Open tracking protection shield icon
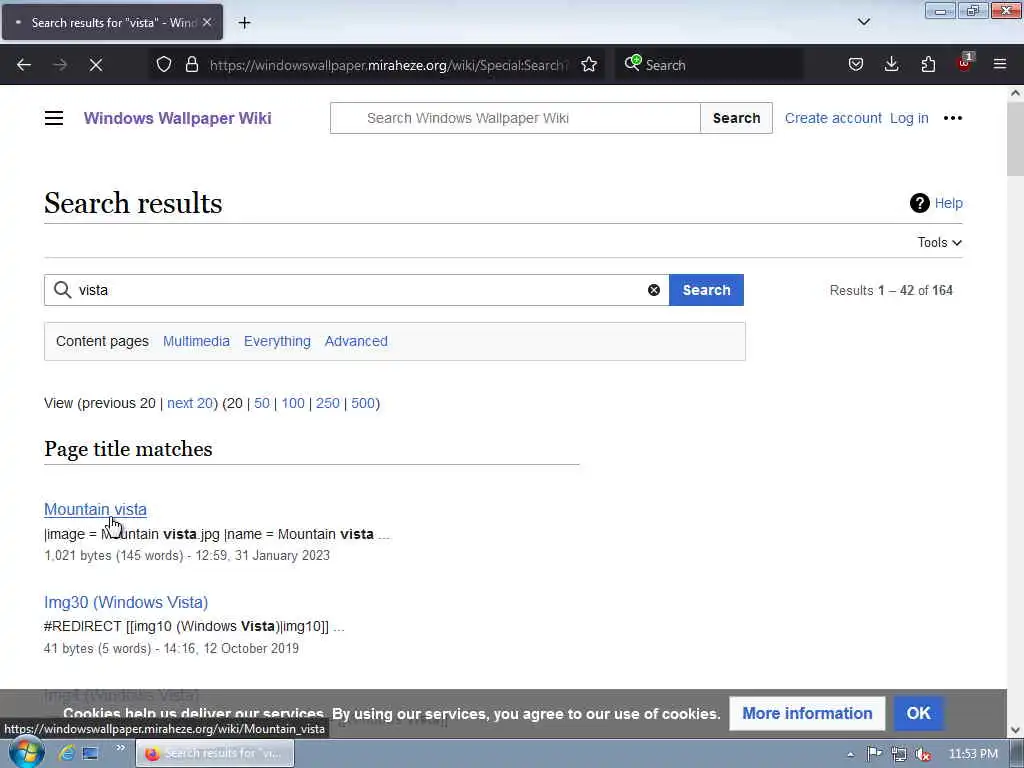This screenshot has height=768, width=1024. [x=164, y=65]
